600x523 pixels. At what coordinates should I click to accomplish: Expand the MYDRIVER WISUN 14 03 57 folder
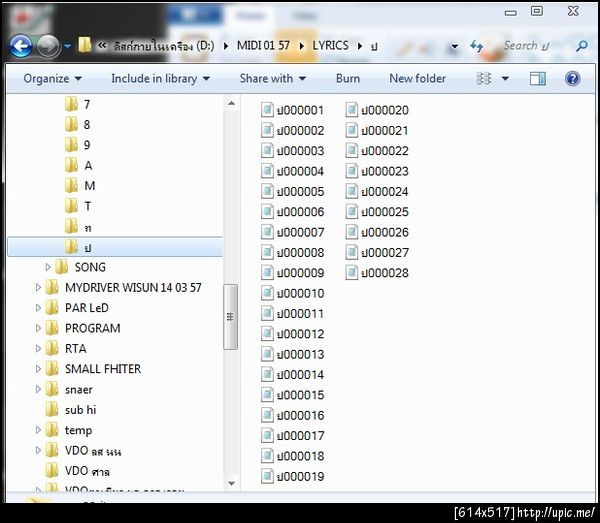[38, 287]
